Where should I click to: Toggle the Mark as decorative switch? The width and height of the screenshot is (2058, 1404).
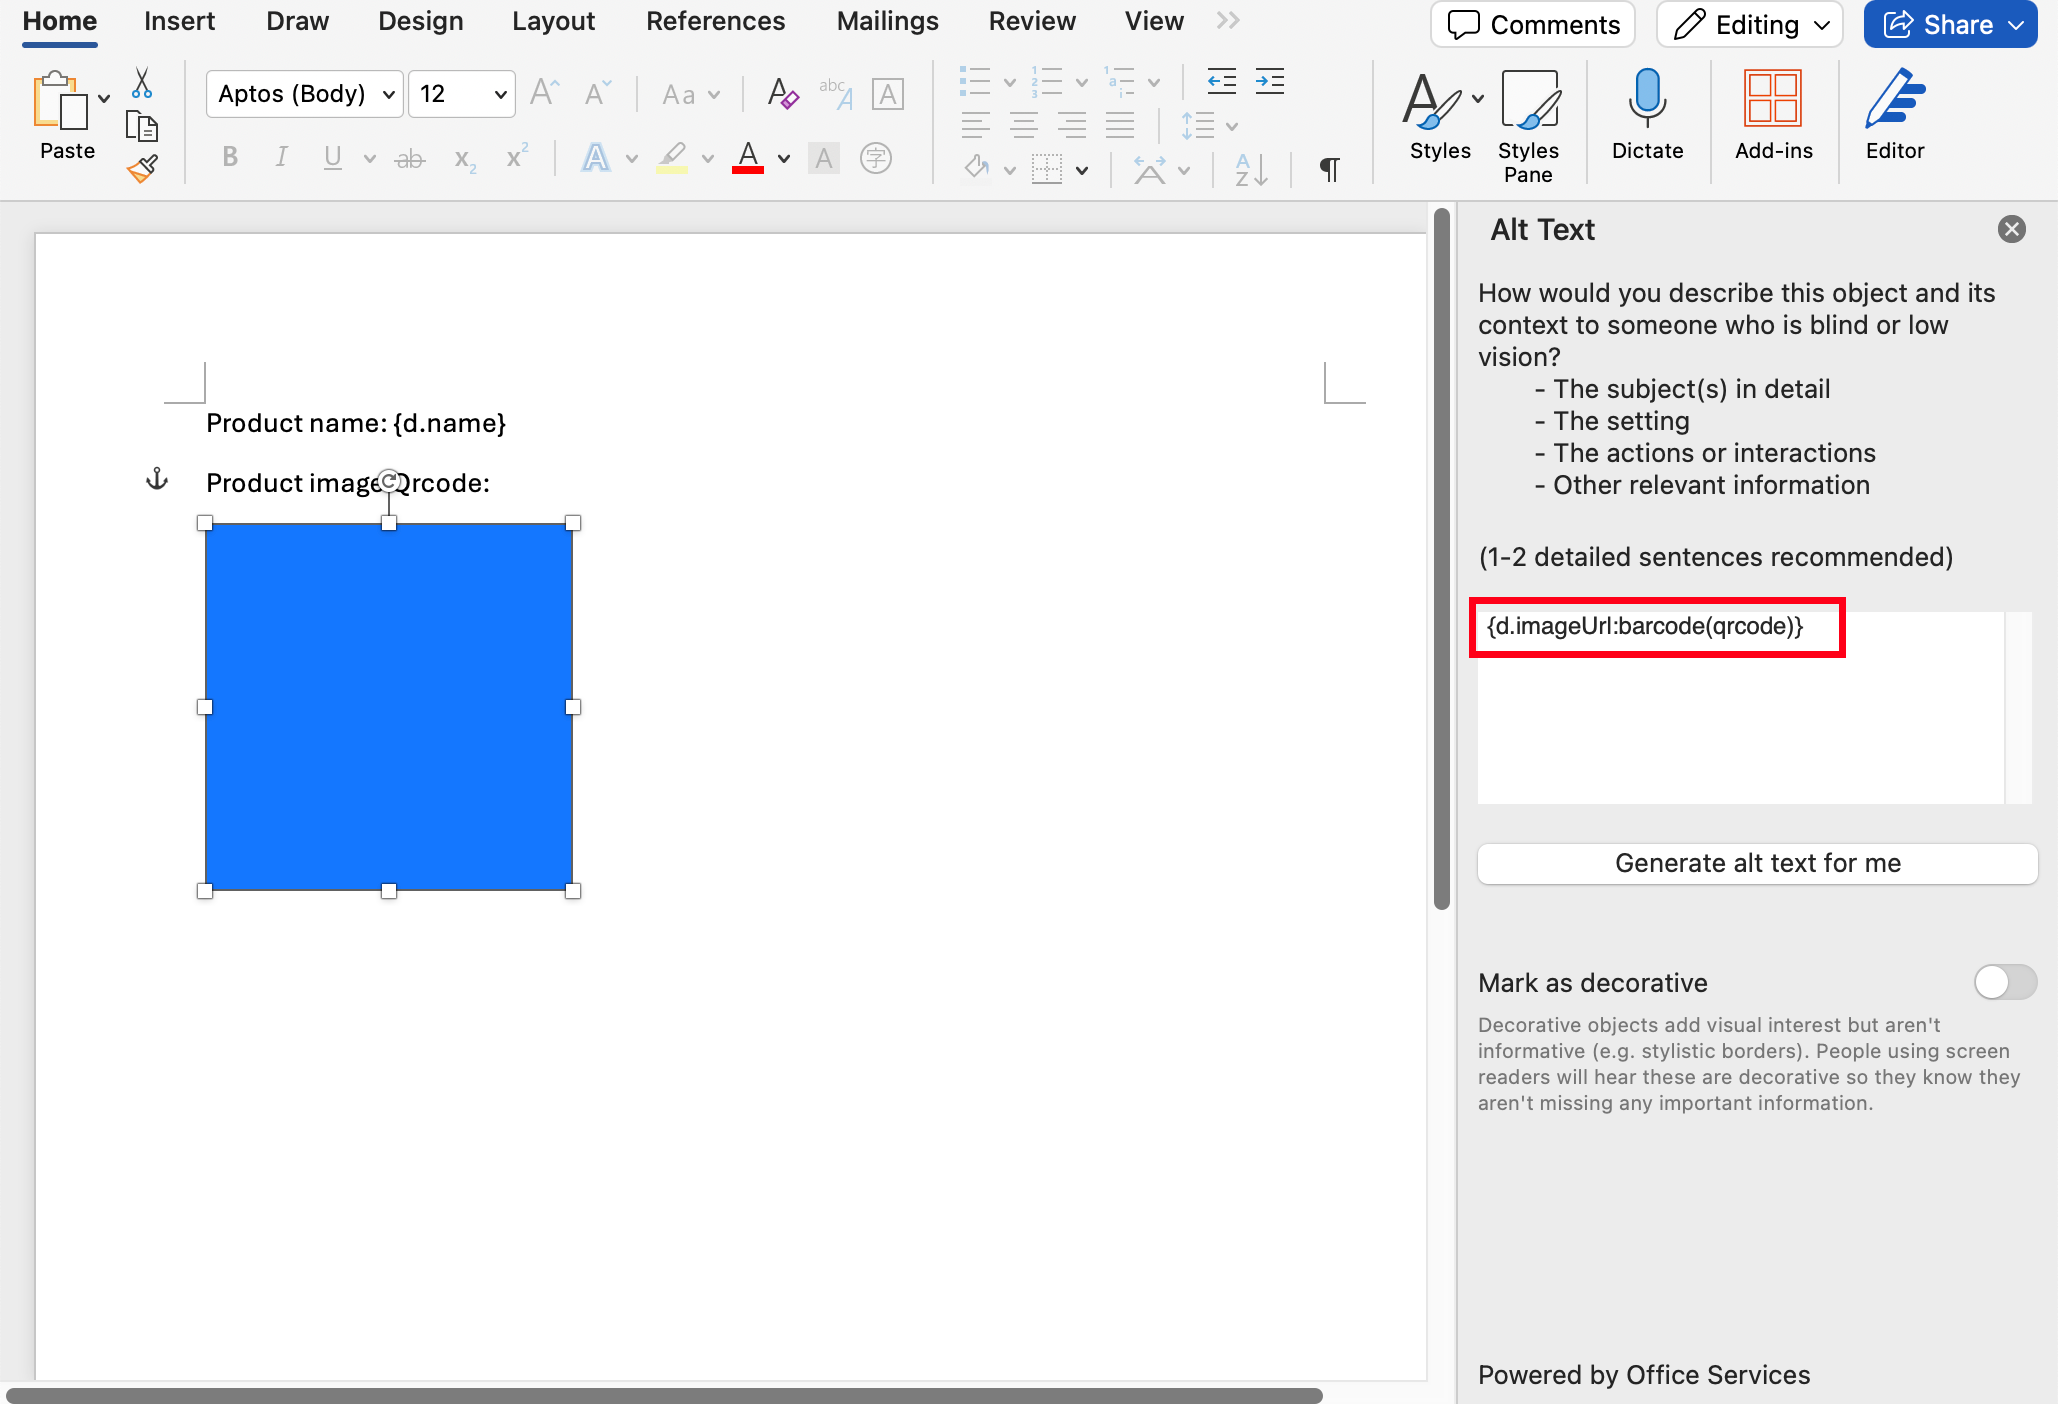coord(2004,982)
